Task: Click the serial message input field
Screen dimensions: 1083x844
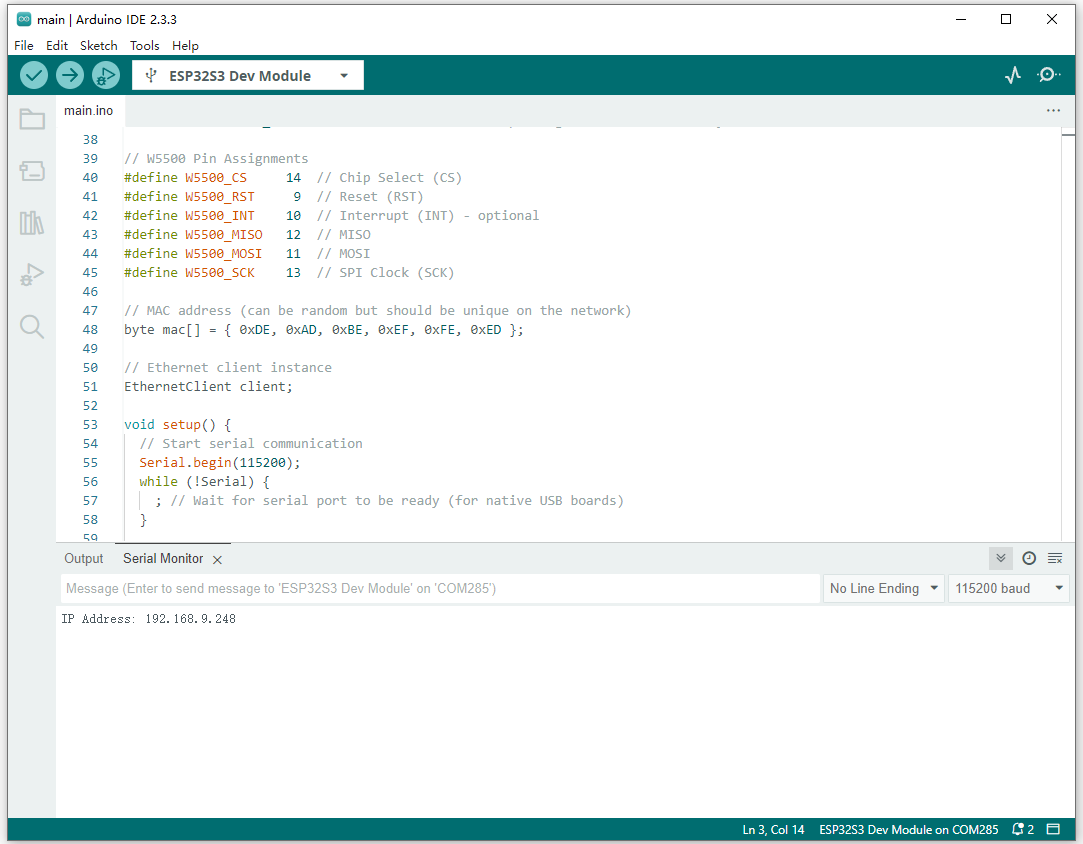Action: click(x=440, y=588)
